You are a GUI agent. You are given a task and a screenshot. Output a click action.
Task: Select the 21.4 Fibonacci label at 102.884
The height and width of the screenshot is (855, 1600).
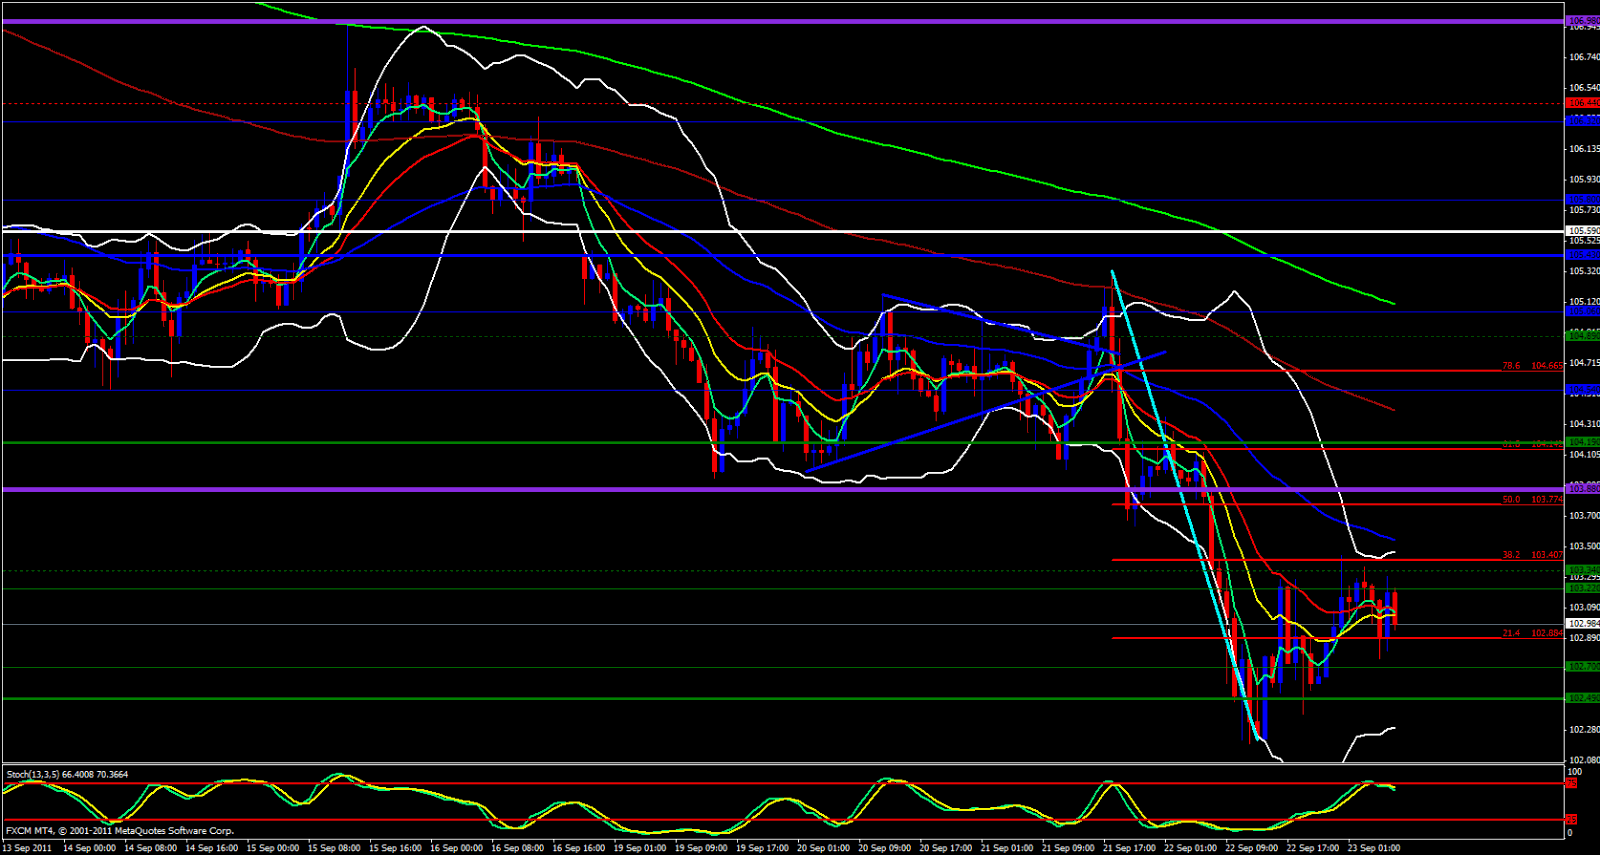pos(1532,633)
